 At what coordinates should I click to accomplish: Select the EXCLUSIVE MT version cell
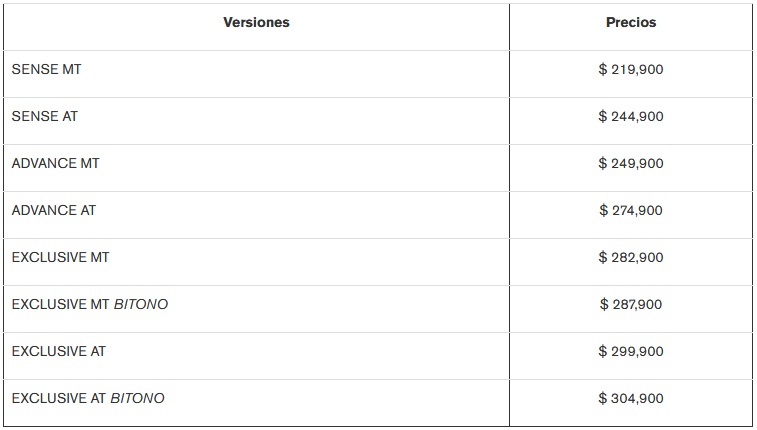tap(60, 258)
